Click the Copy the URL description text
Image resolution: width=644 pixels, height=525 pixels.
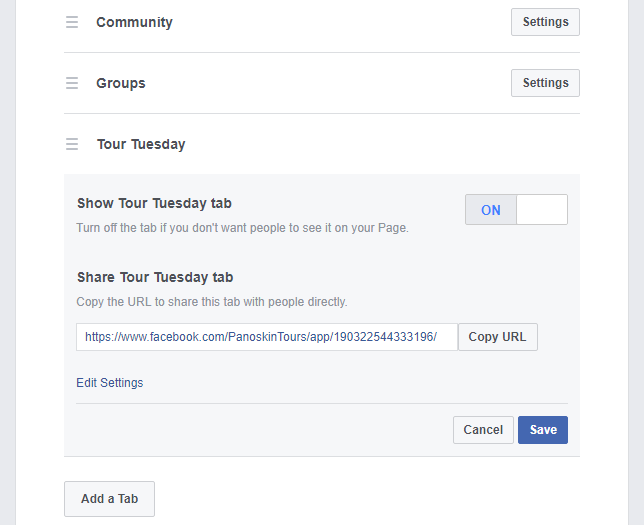(x=212, y=302)
